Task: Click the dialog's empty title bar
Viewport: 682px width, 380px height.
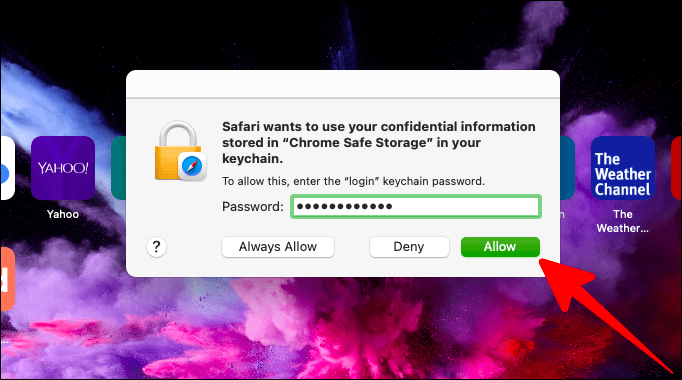Action: click(343, 84)
